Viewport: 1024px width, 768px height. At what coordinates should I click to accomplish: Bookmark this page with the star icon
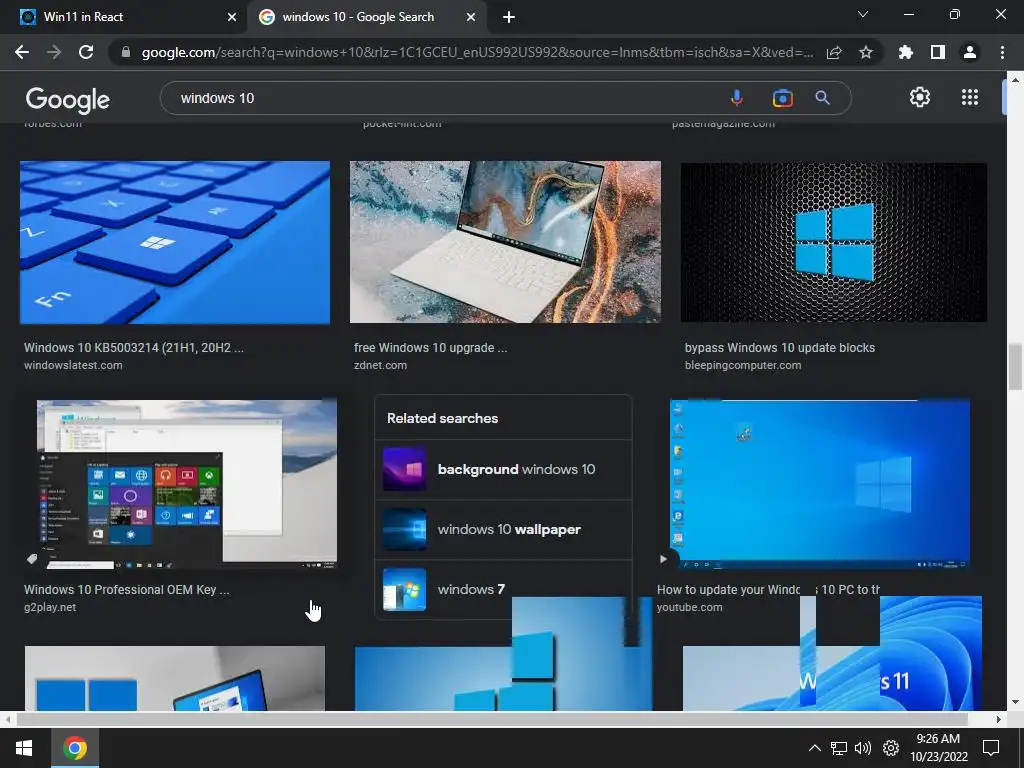click(865, 52)
